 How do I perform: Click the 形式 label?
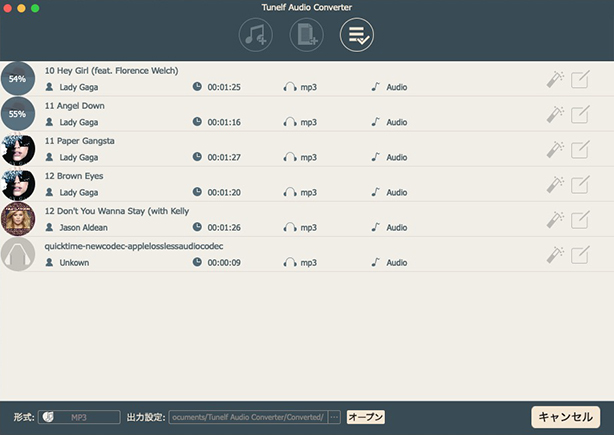point(24,417)
